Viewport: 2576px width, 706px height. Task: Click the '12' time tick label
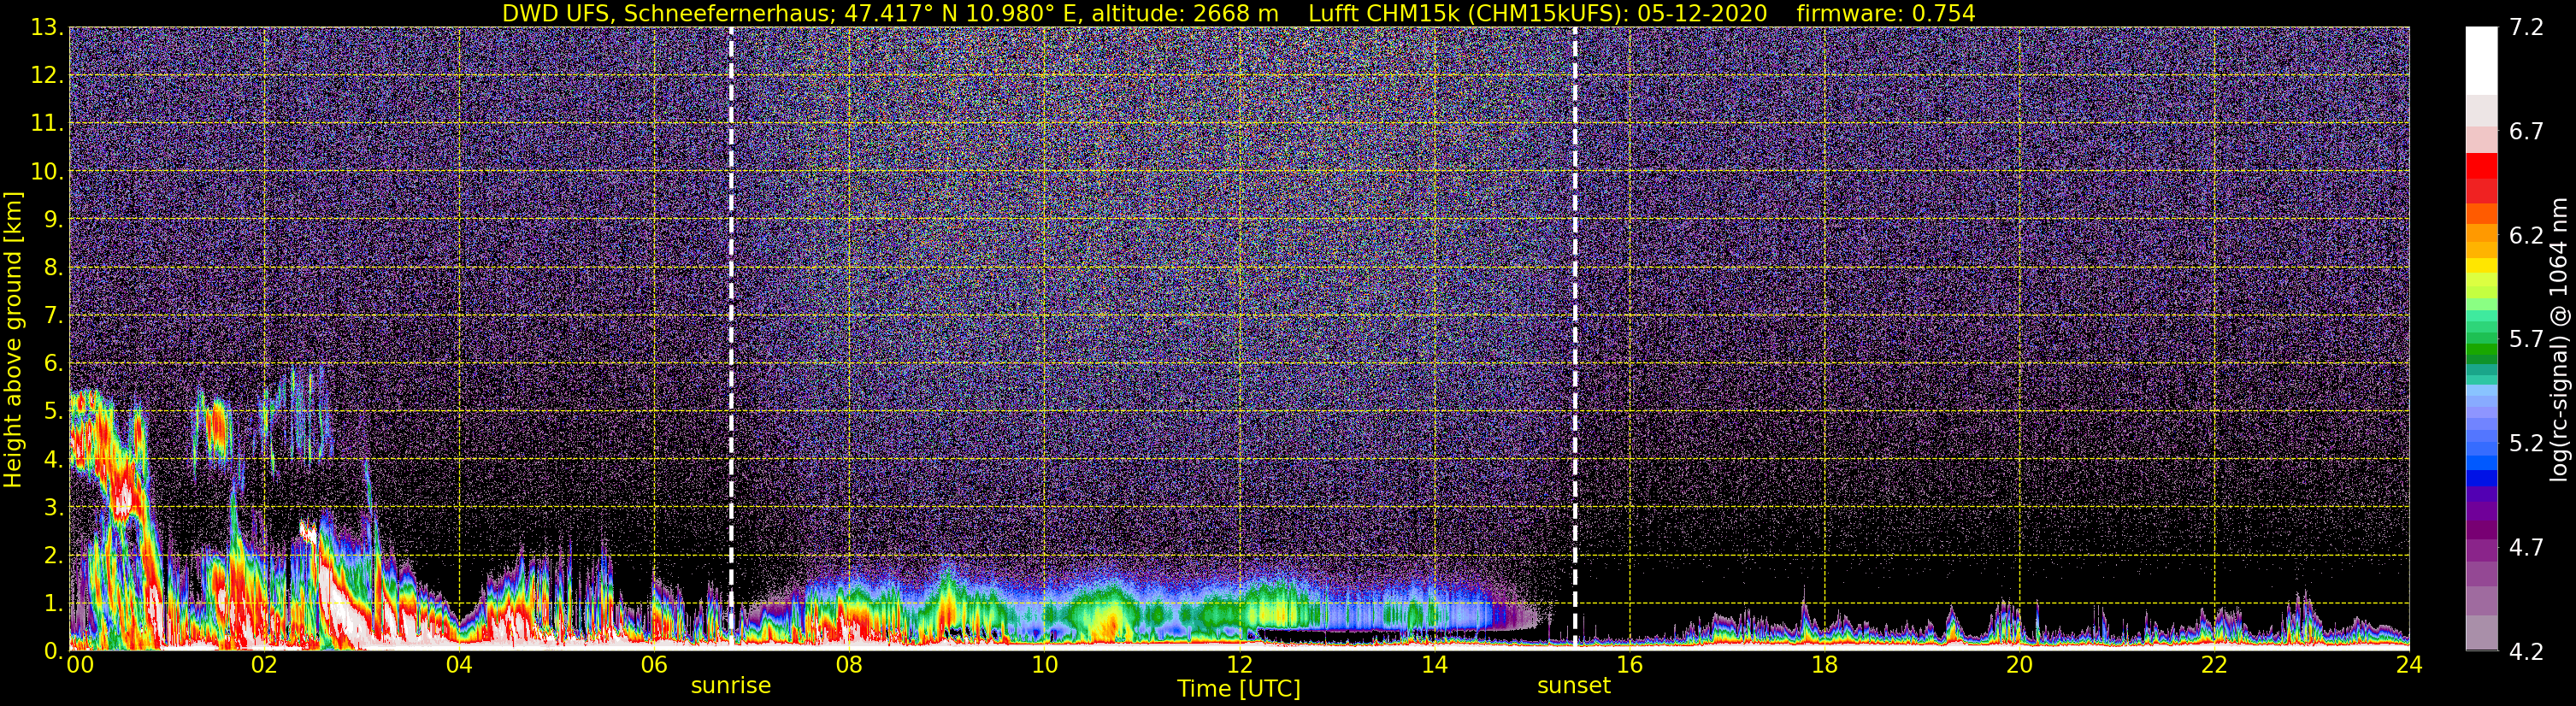click(x=1239, y=665)
